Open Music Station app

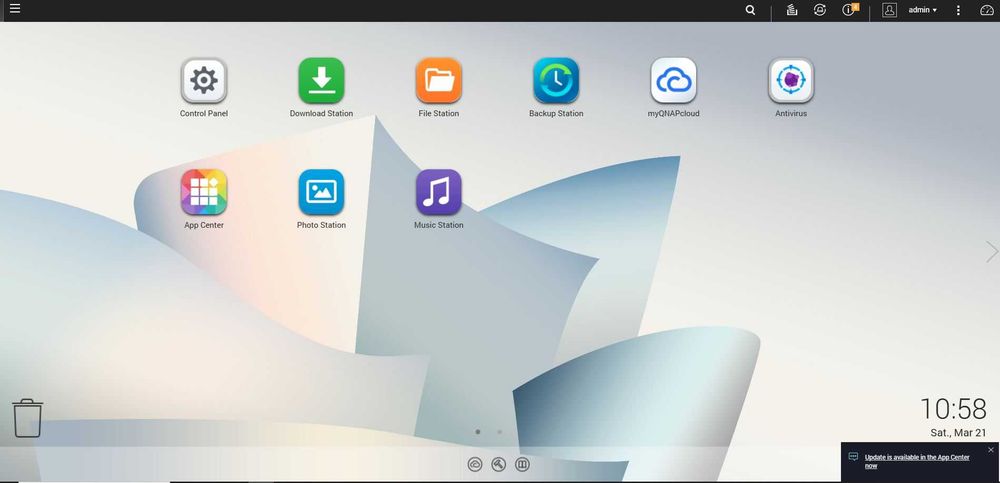tap(439, 192)
